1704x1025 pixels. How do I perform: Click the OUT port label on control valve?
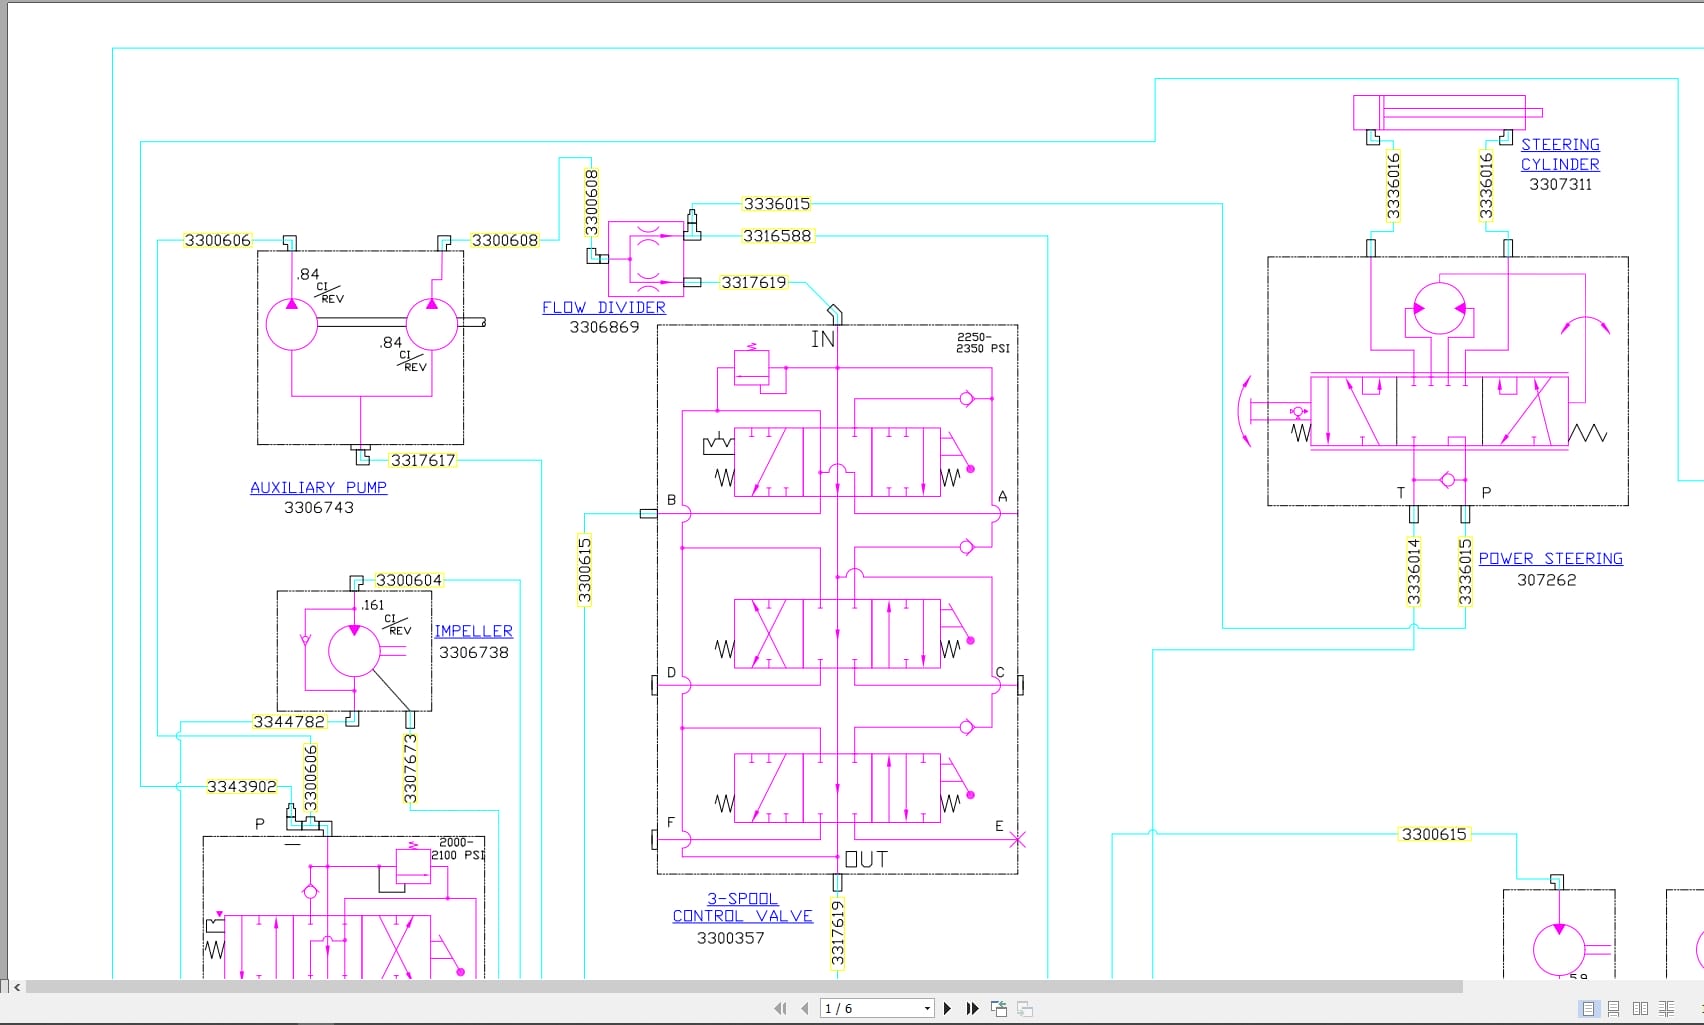pos(866,859)
